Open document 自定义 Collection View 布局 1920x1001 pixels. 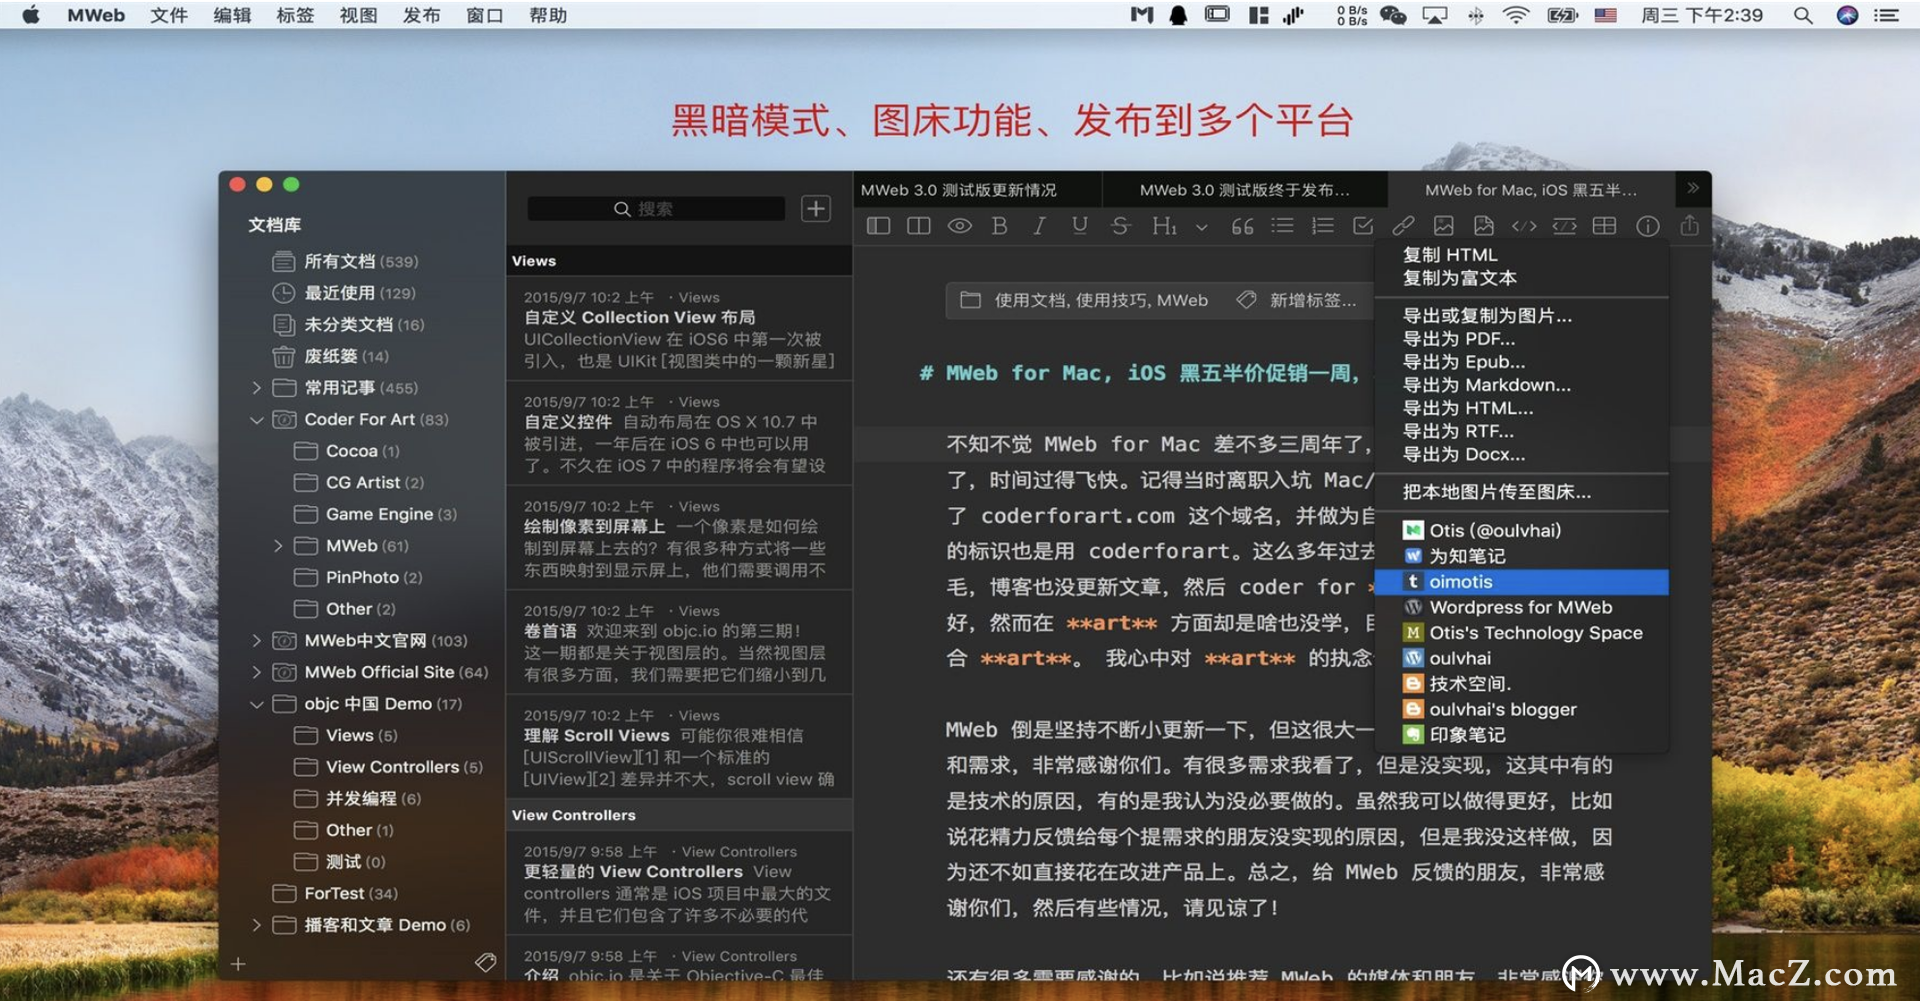pos(679,328)
